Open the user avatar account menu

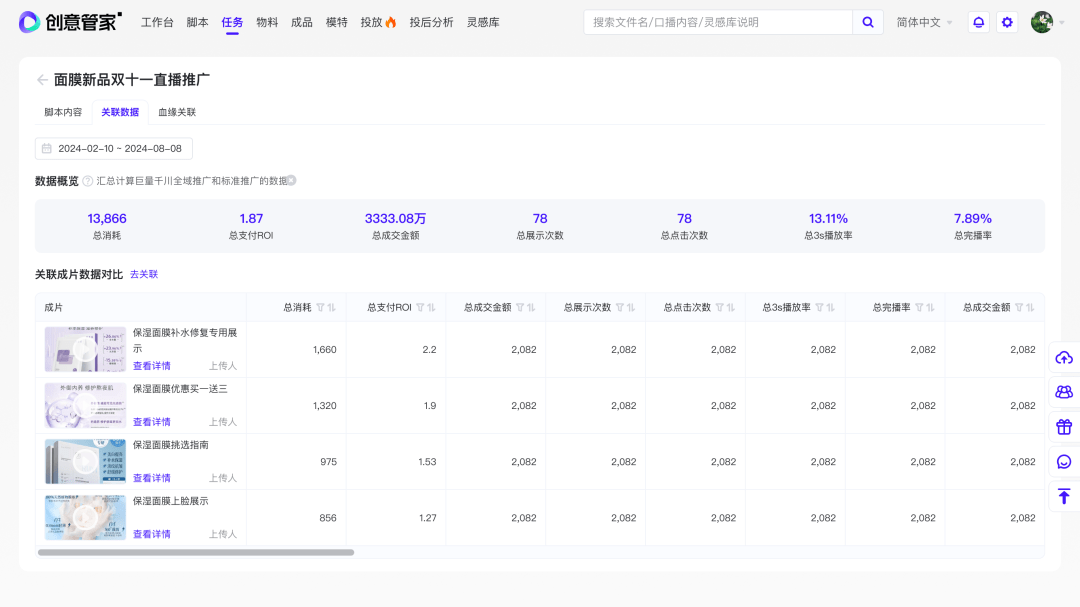pyautogui.click(x=1042, y=22)
